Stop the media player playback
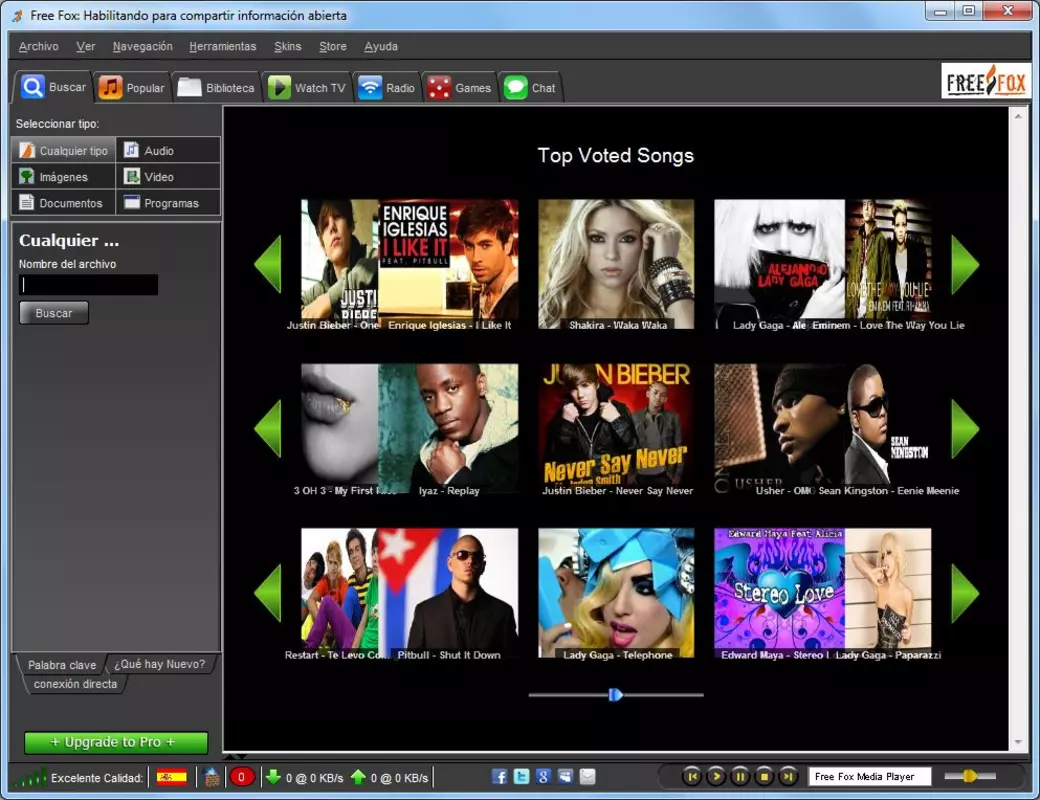Screen dimensions: 1040x800 coord(763,776)
